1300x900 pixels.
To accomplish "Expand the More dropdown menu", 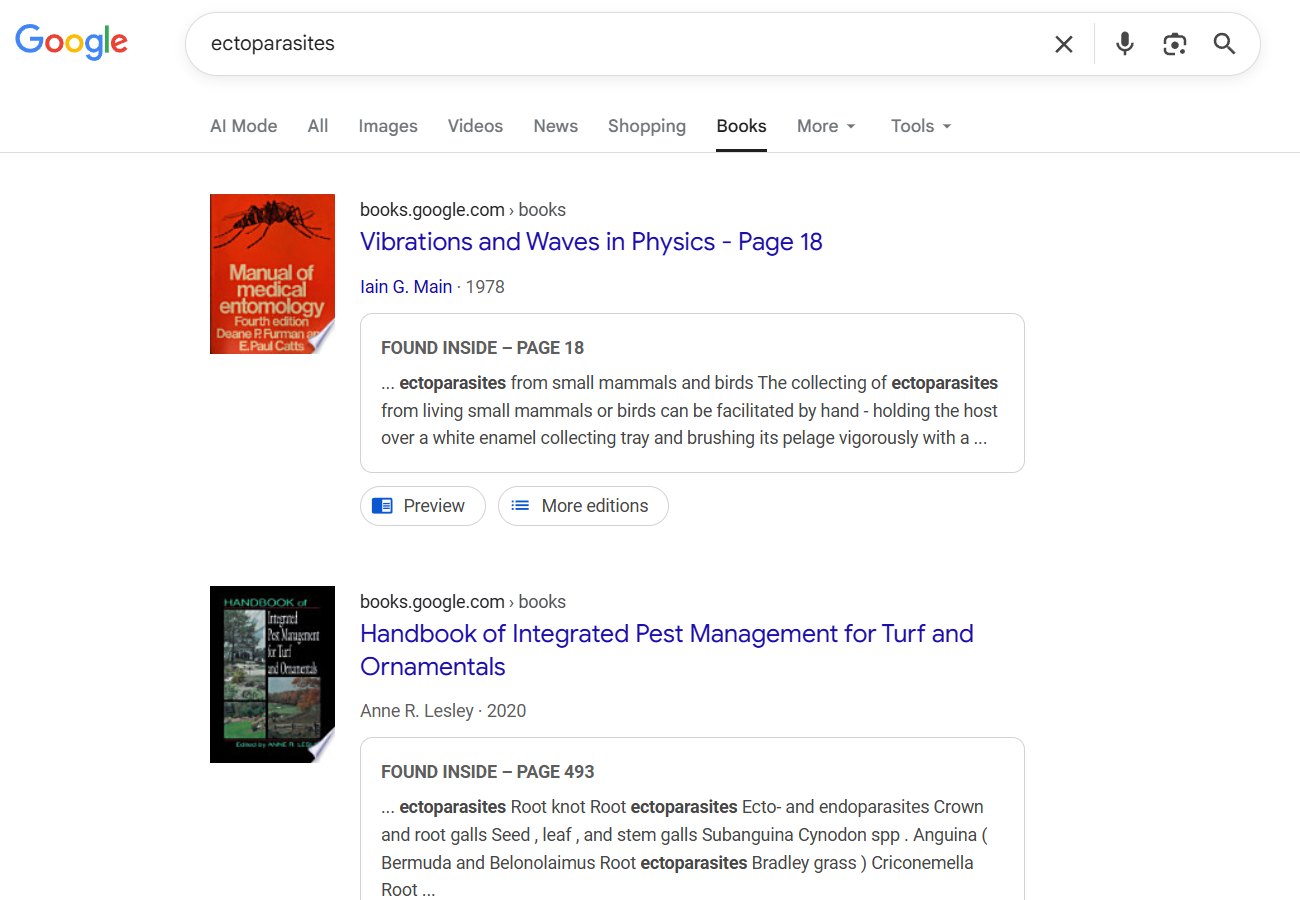I will [826, 126].
